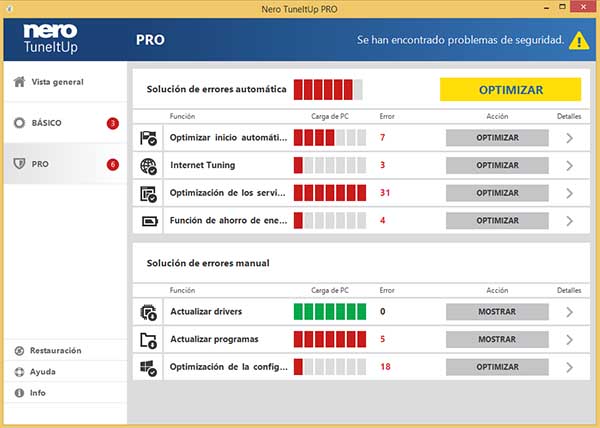Click the app icon in the title bar
This screenshot has height=428, width=600.
pos(9,8)
